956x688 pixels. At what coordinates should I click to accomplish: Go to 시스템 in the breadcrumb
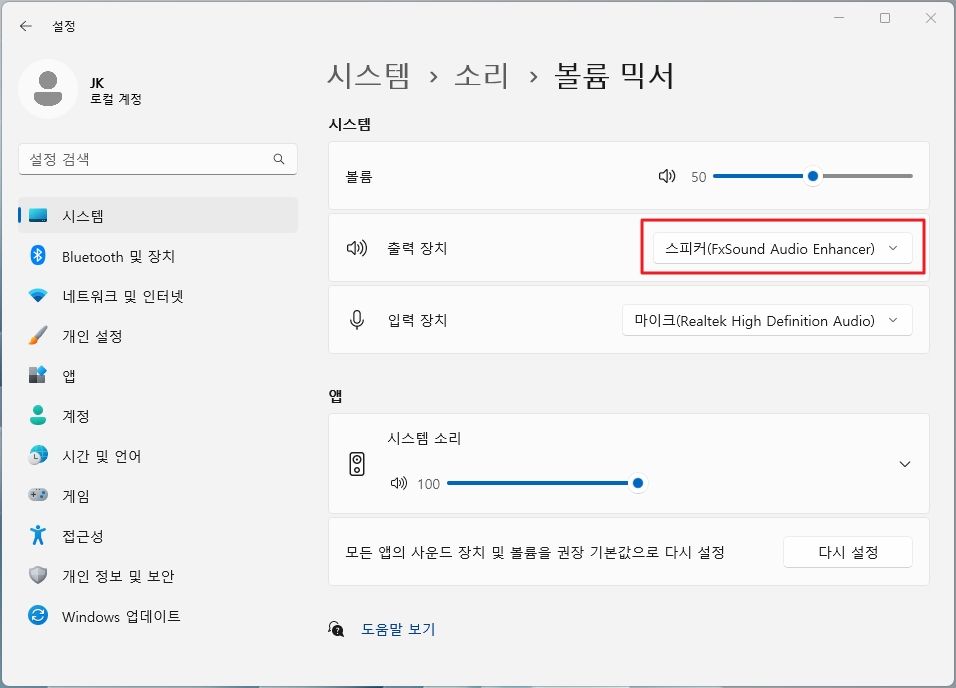click(368, 76)
